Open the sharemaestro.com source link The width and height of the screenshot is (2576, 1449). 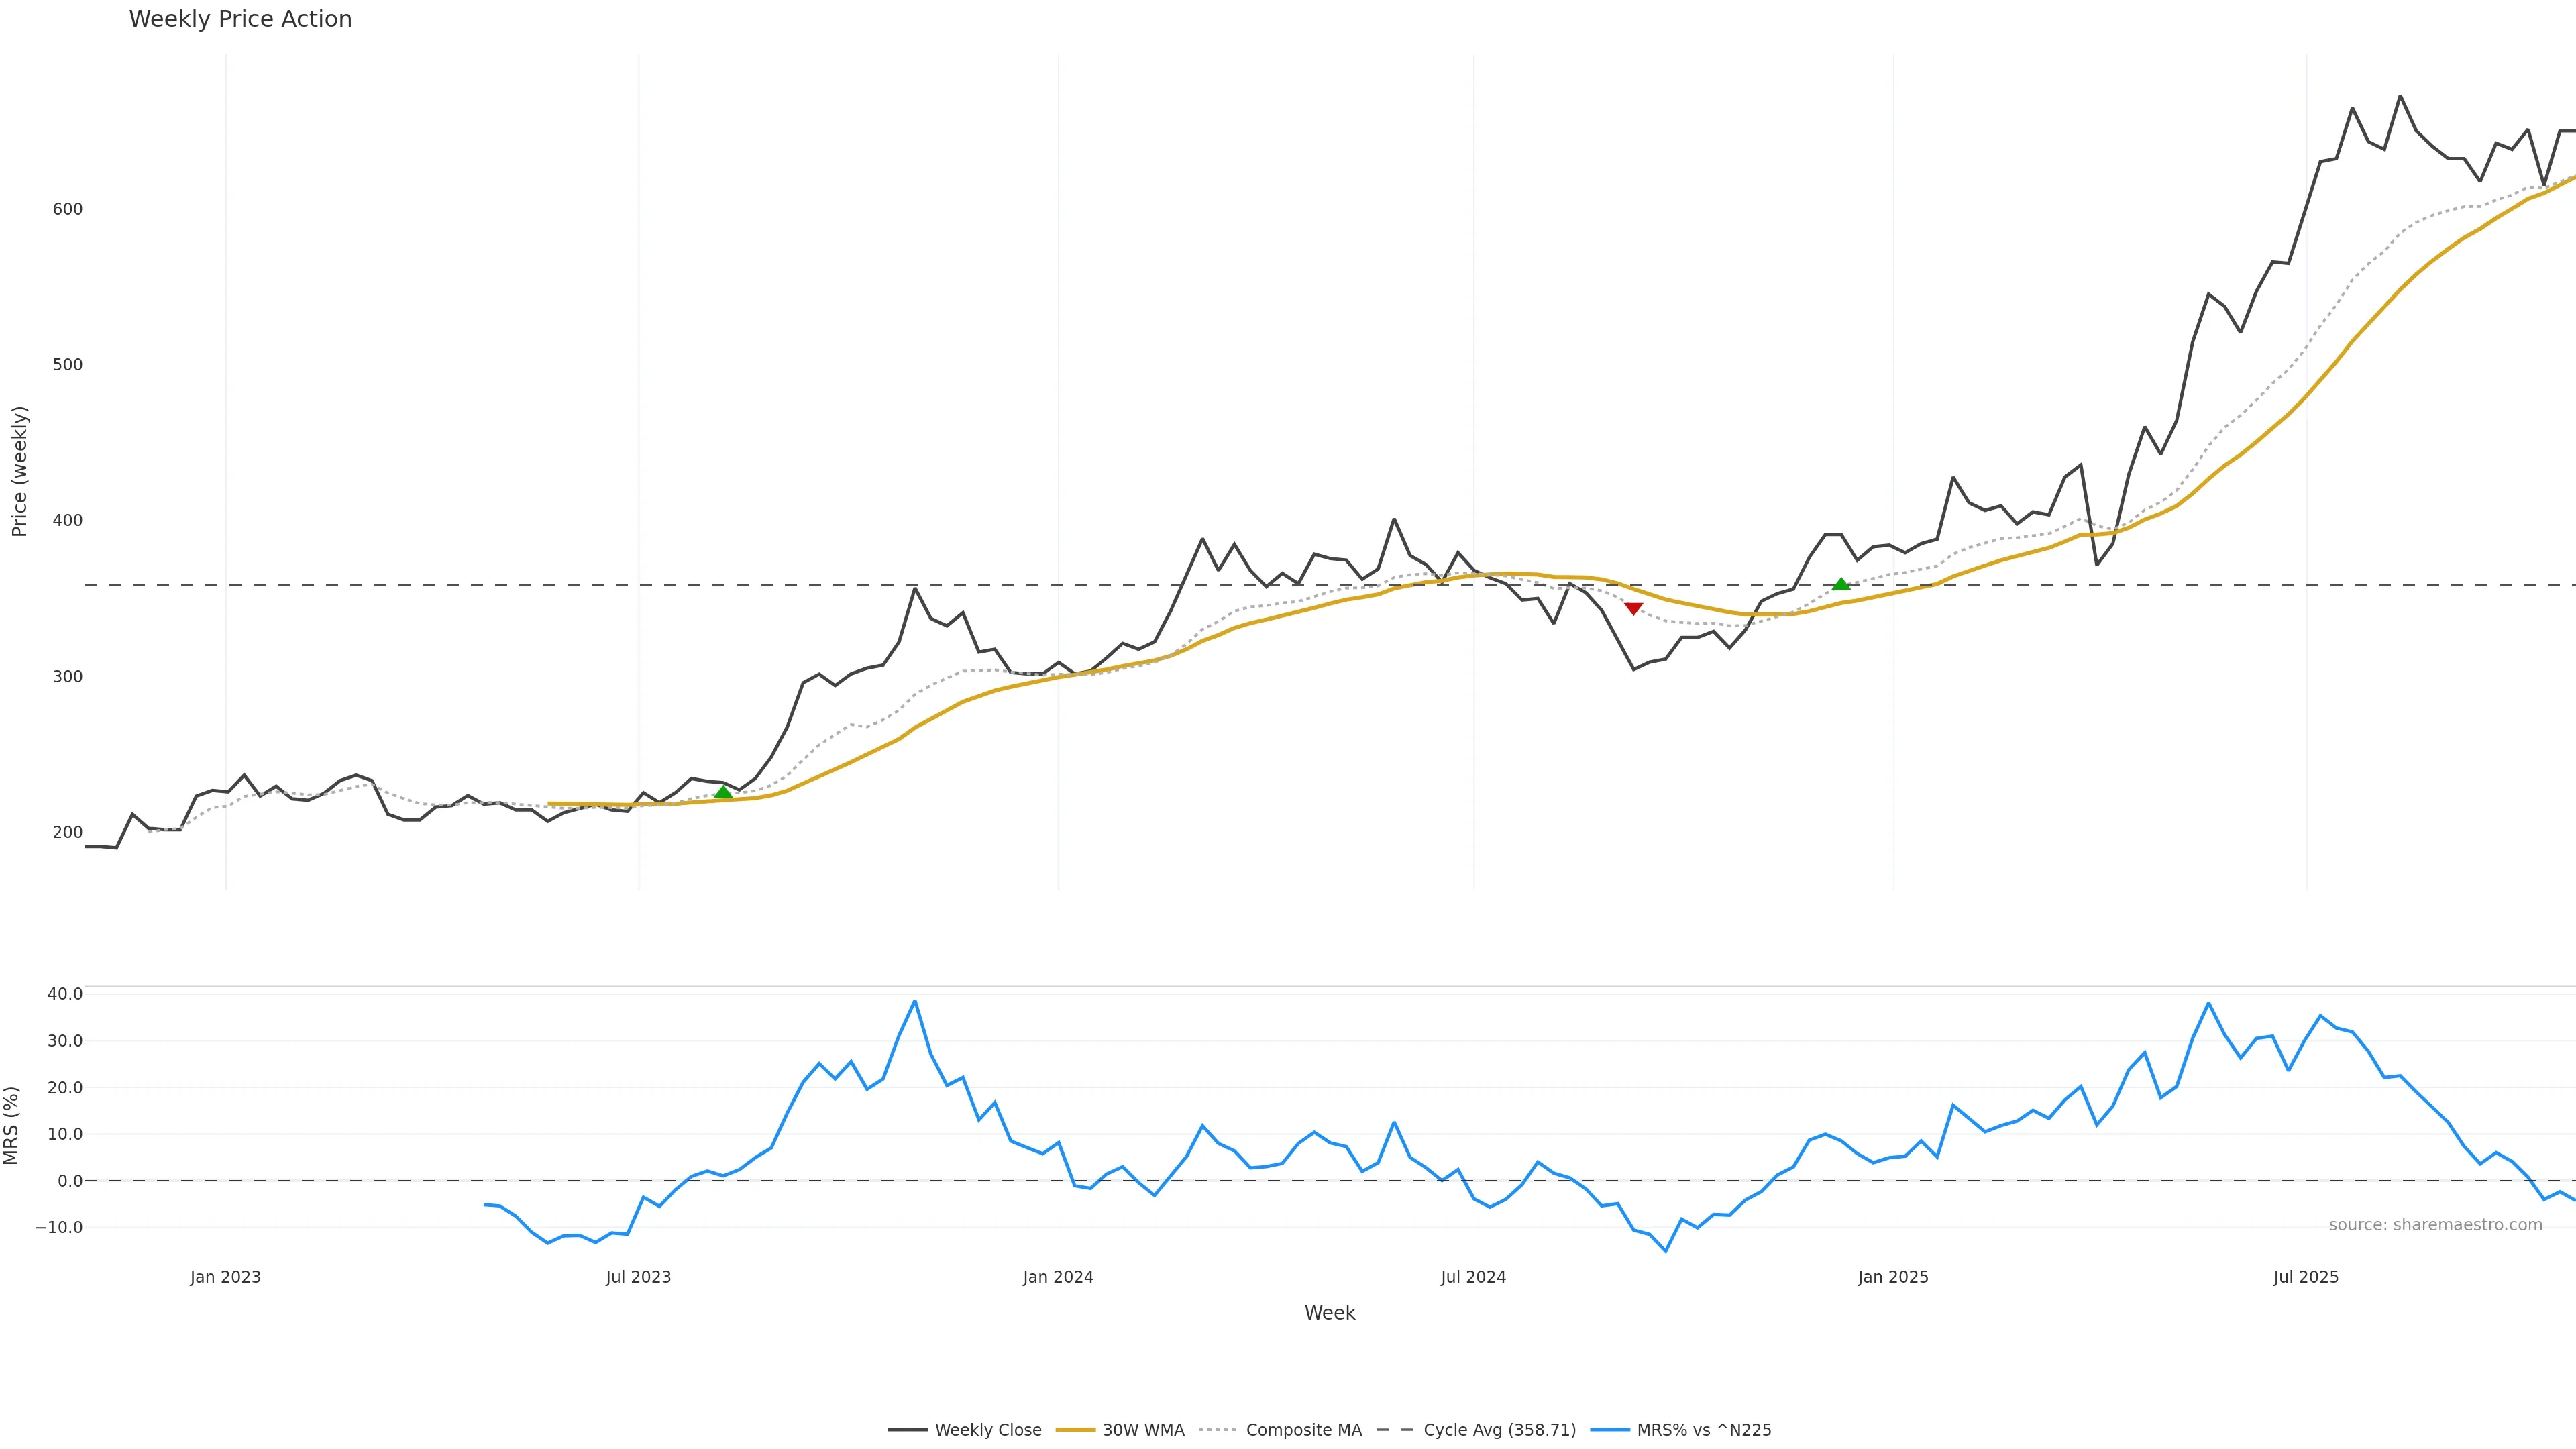tap(2435, 1225)
